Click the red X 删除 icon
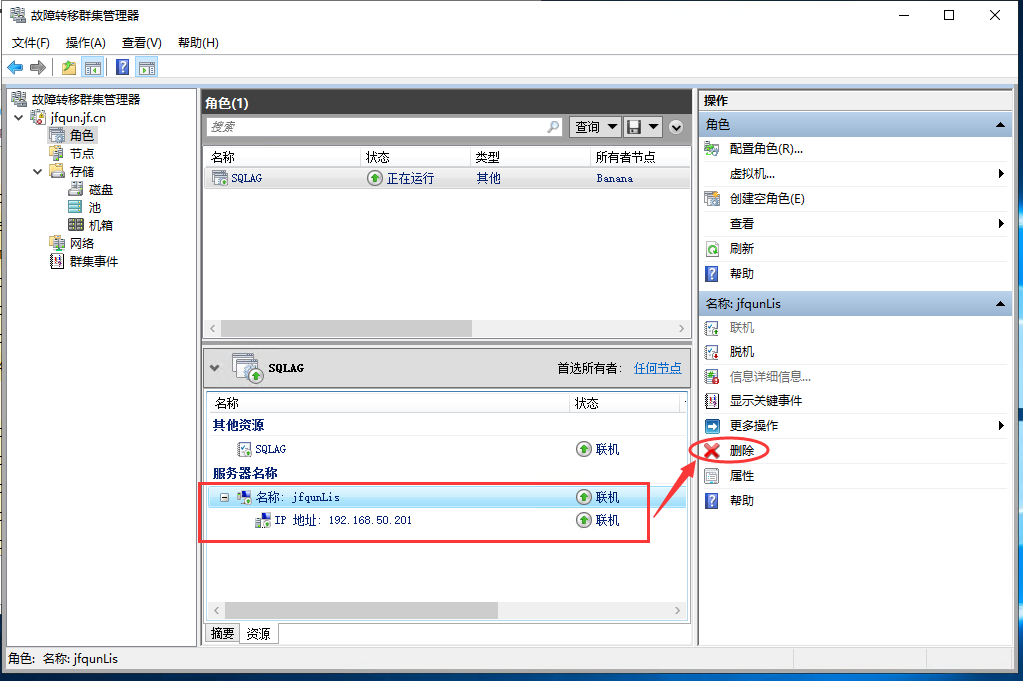The image size is (1023, 681). click(714, 450)
